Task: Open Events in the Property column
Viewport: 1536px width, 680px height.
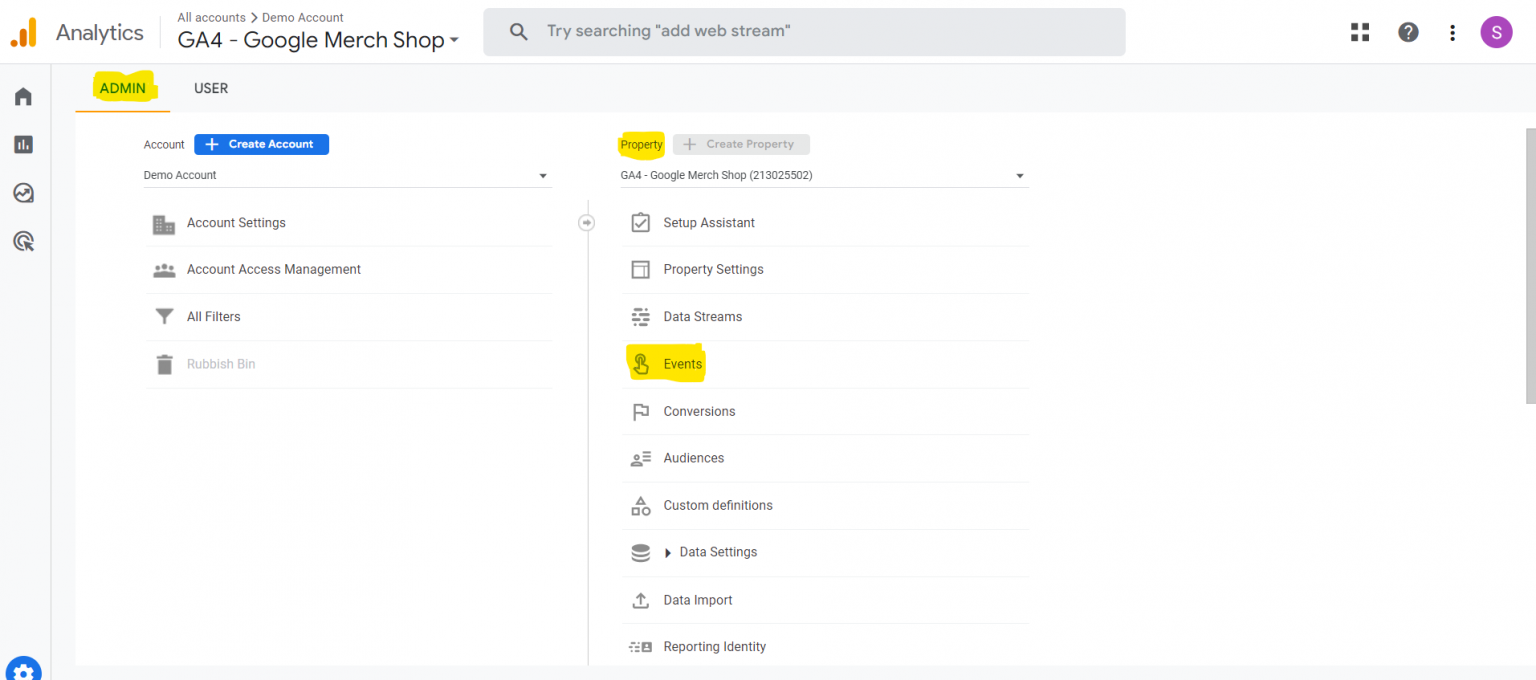Action: [682, 364]
